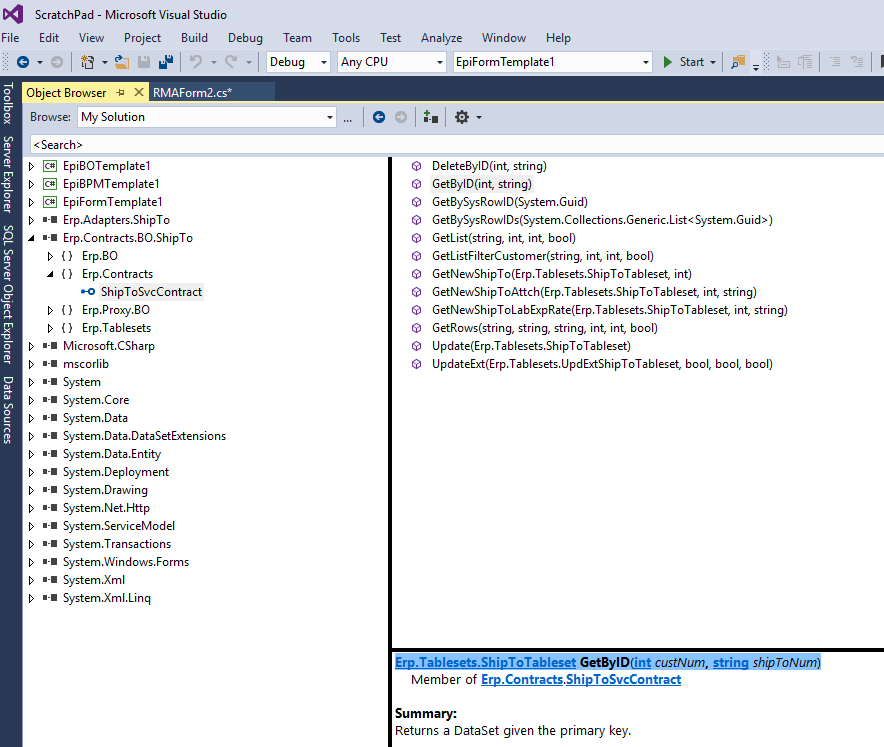This screenshot has height=747, width=884.
Task: Collapse the Erp.Contracts.BO.ShipTo node
Action: (32, 238)
